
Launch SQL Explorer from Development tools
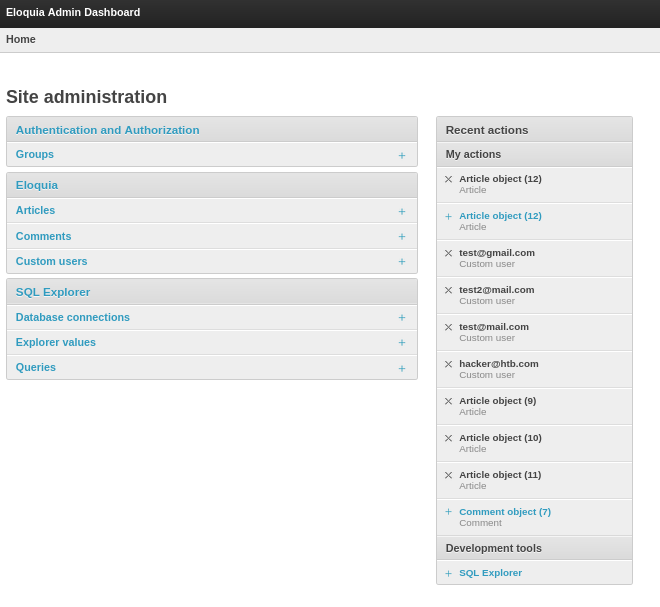[490, 573]
